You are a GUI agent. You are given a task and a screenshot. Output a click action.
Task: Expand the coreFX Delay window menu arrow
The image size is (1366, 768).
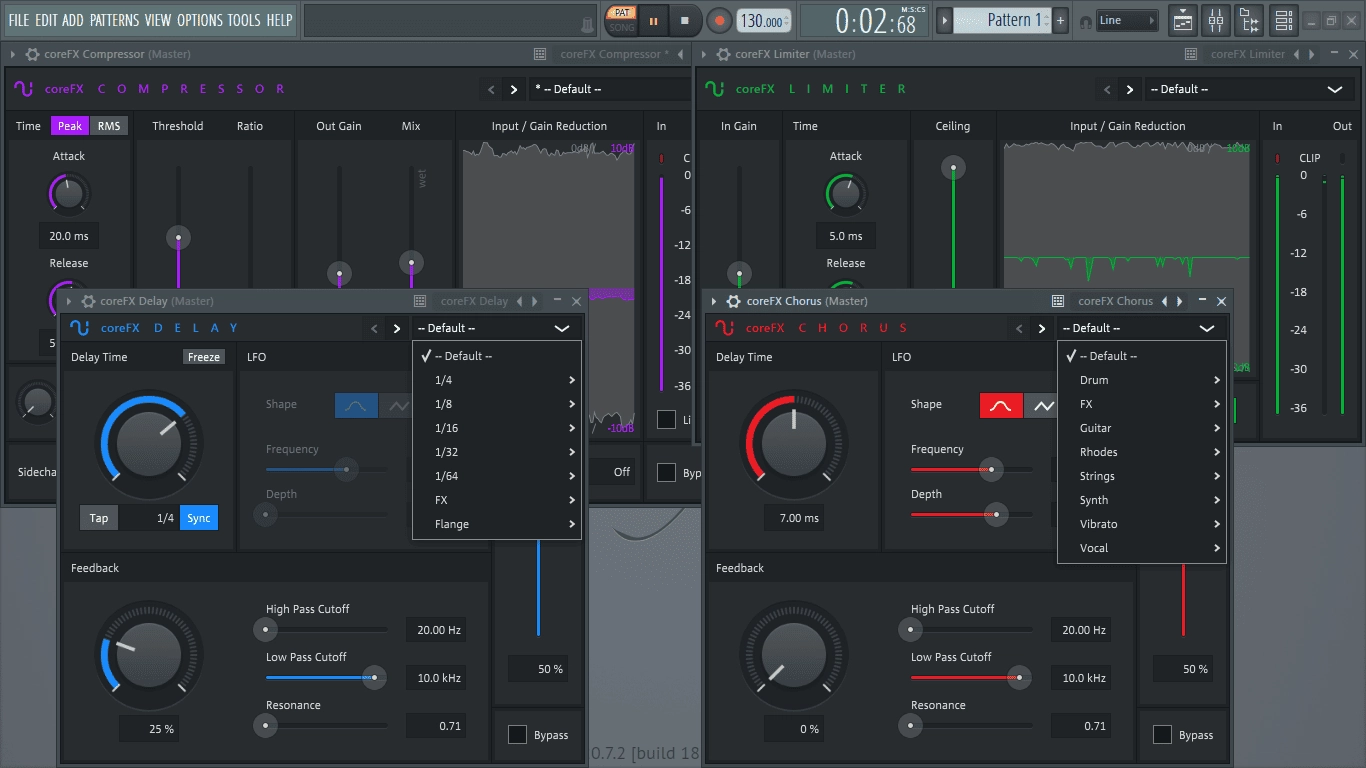coord(69,301)
